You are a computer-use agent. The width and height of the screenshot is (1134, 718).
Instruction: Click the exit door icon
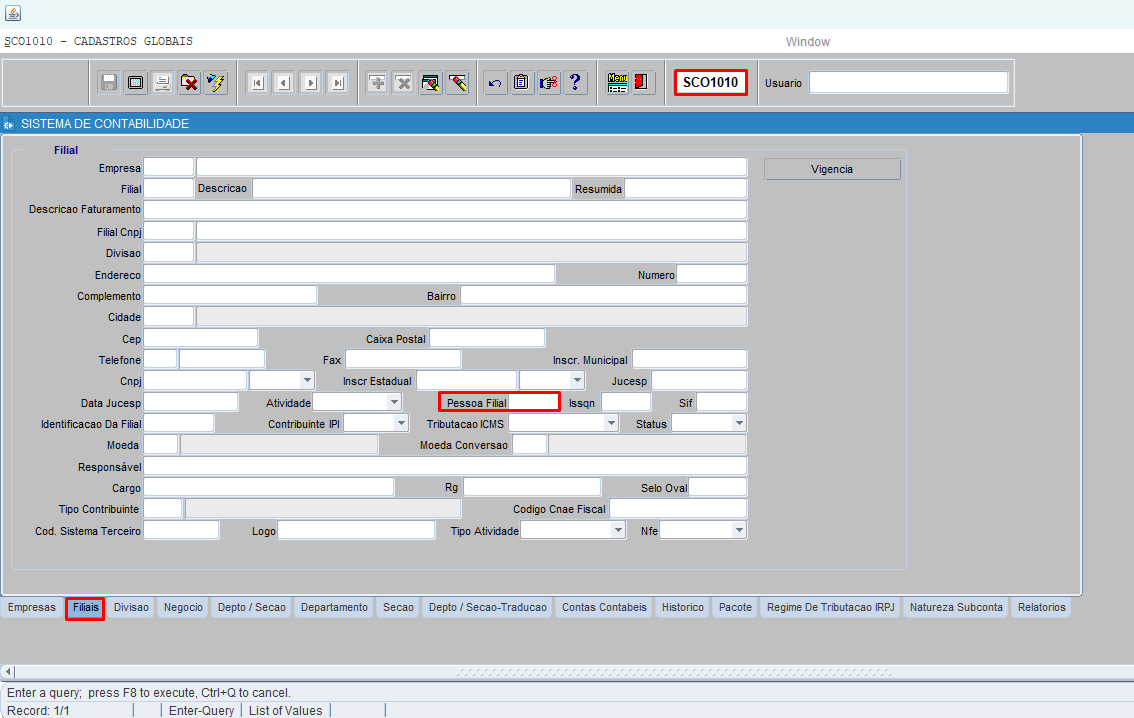pos(643,83)
